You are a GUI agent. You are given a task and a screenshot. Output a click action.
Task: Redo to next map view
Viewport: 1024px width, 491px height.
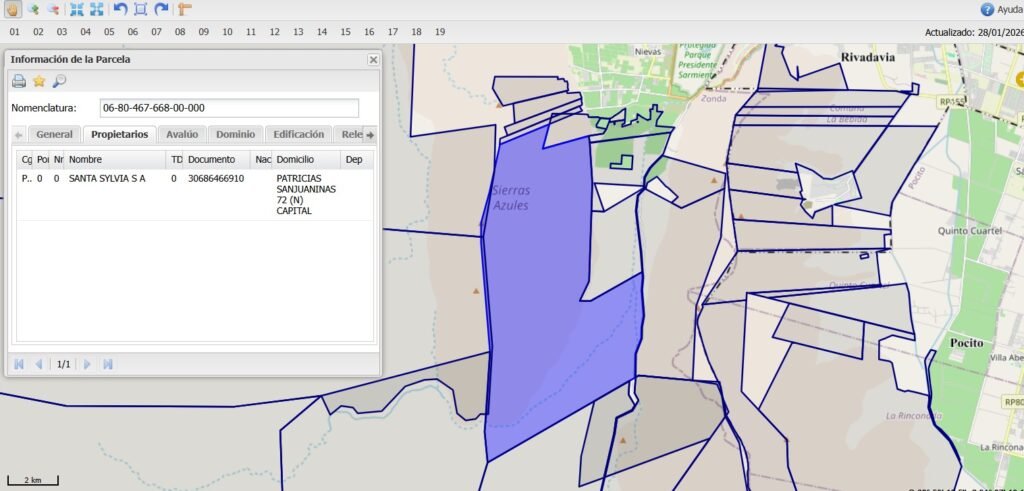[x=161, y=9]
